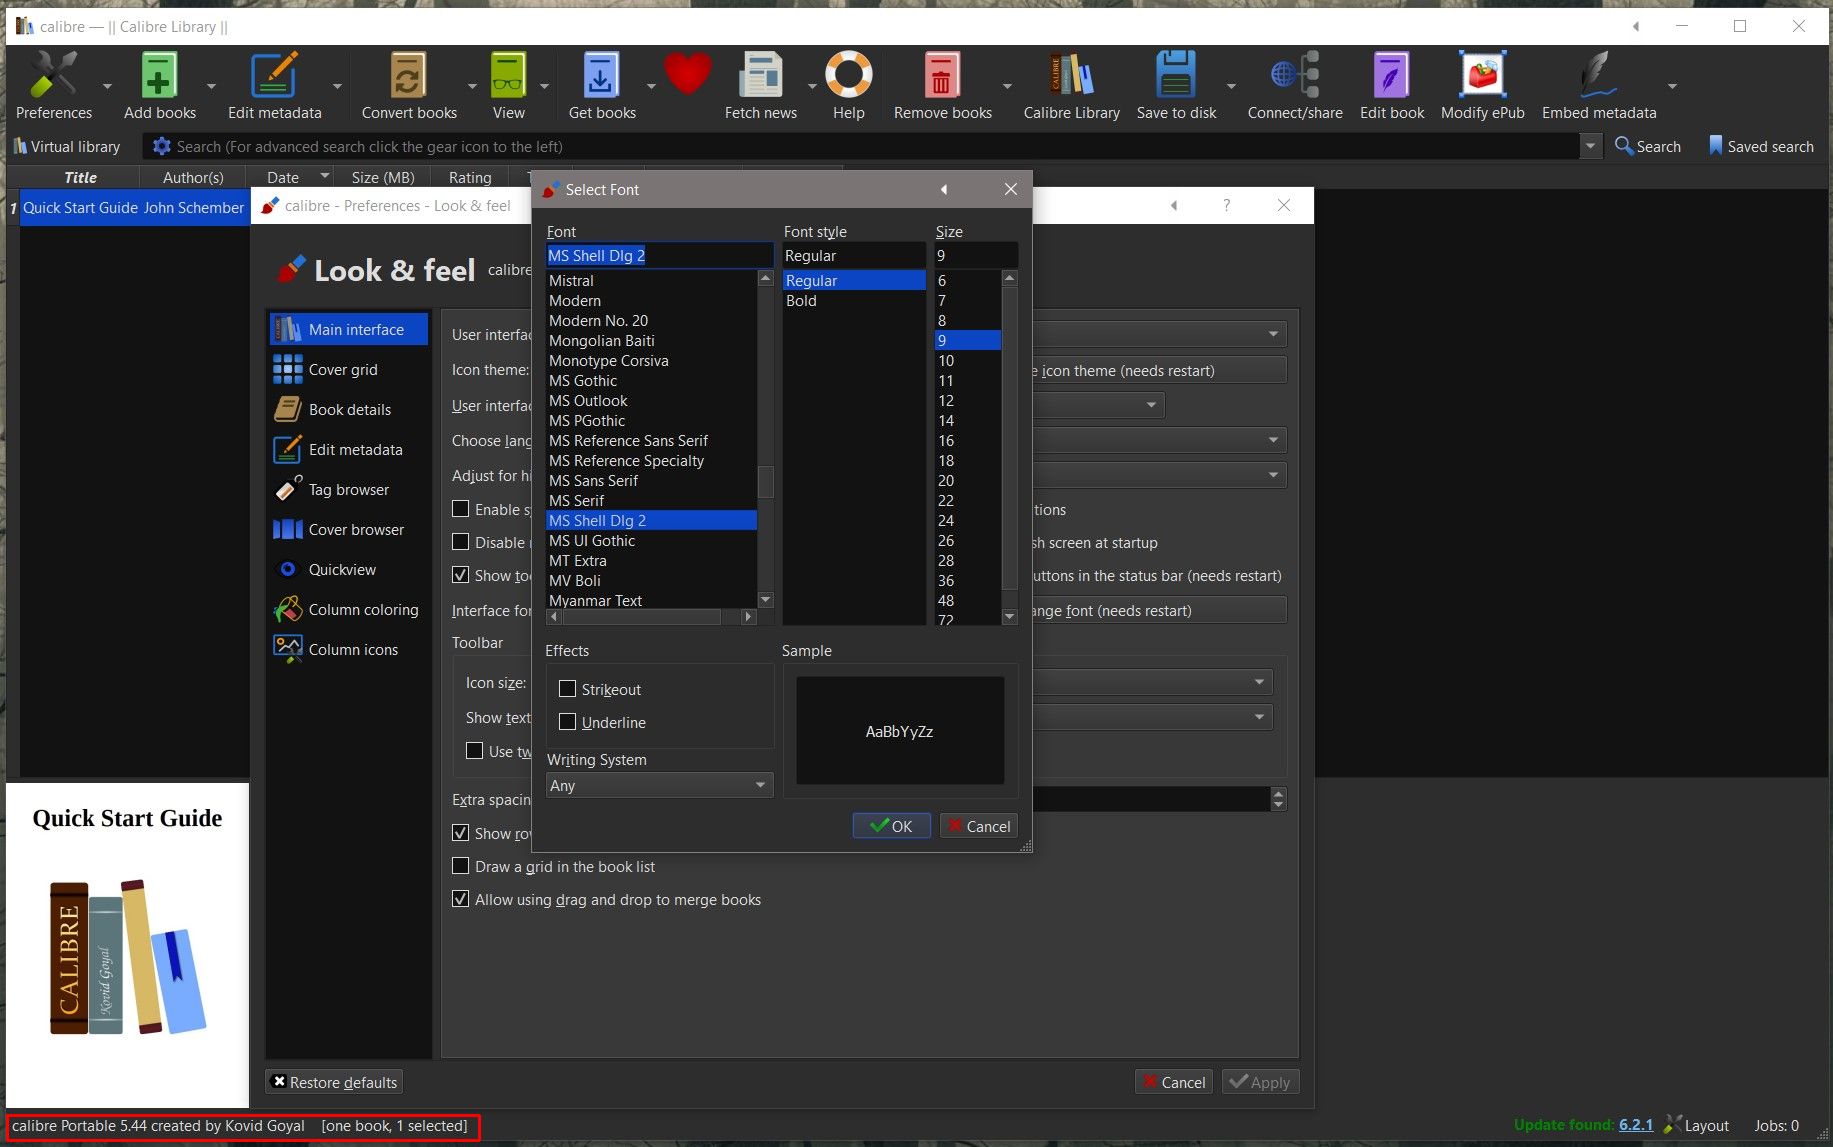The height and width of the screenshot is (1147, 1833).
Task: Select the Quickview section
Action: tap(348, 569)
